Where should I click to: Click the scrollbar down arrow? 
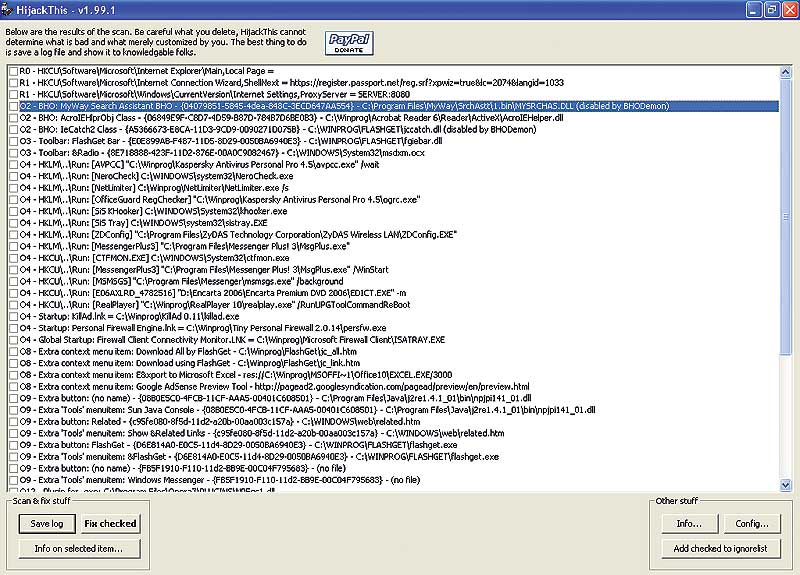click(x=786, y=485)
